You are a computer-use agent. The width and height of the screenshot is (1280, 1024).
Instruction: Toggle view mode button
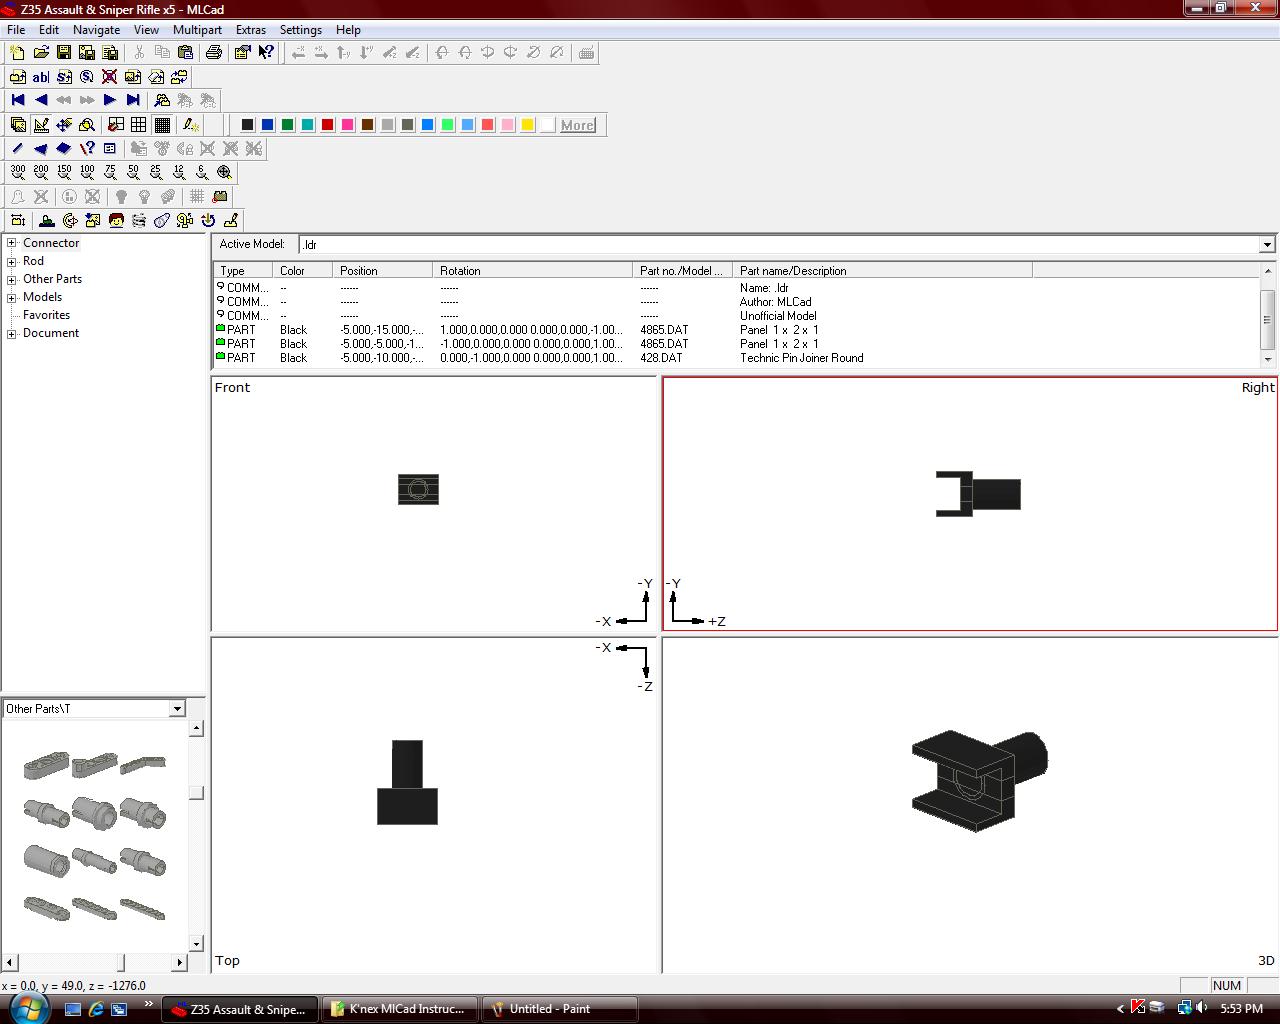tap(18, 125)
